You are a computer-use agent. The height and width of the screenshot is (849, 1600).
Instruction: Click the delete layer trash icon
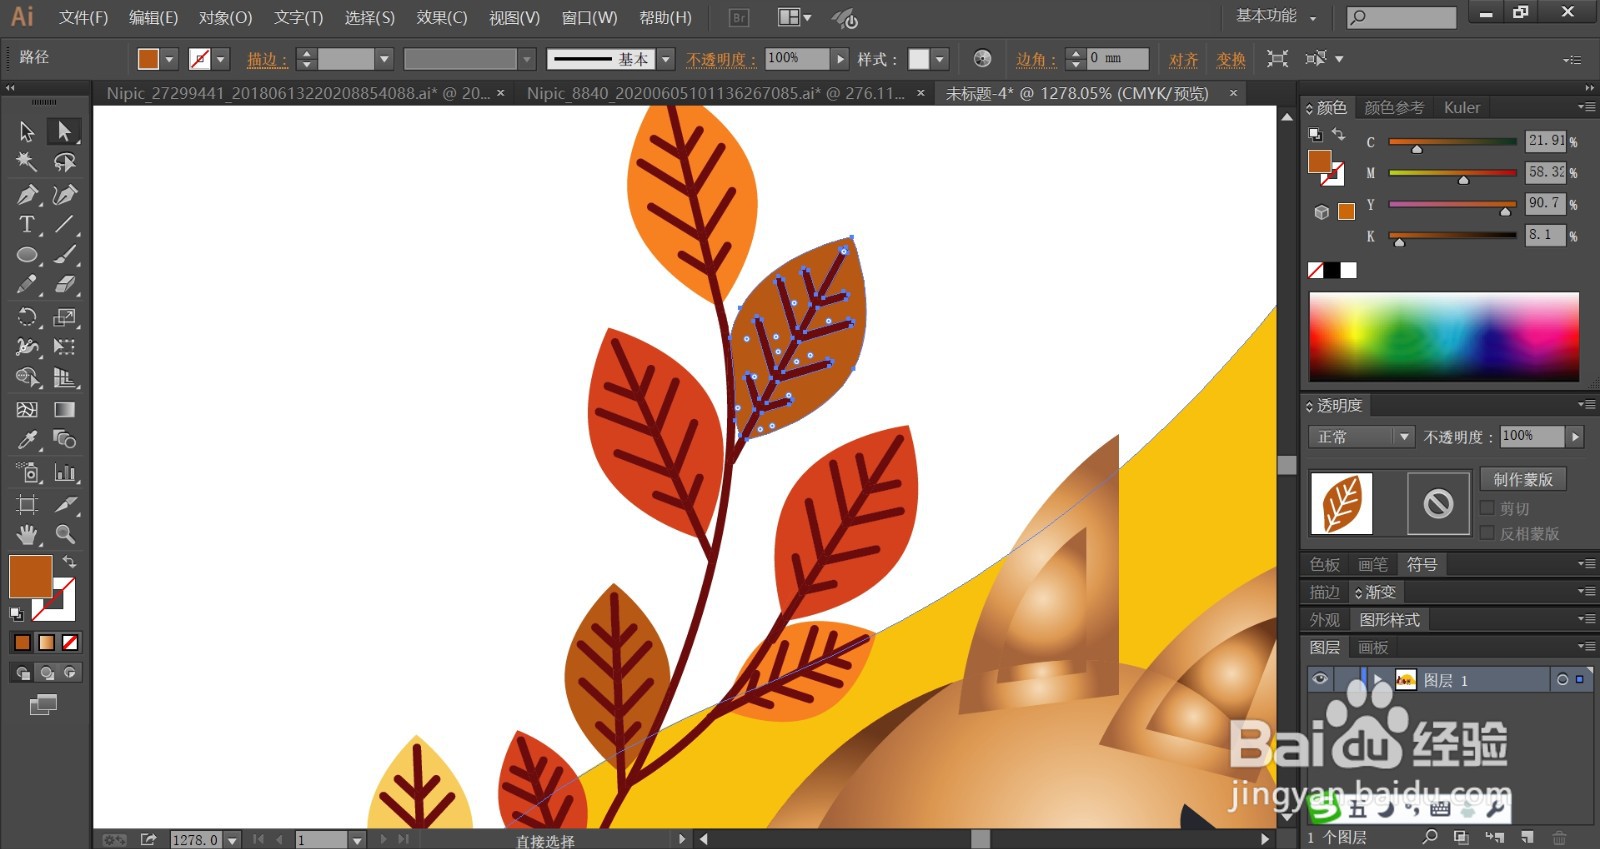pos(1559,837)
